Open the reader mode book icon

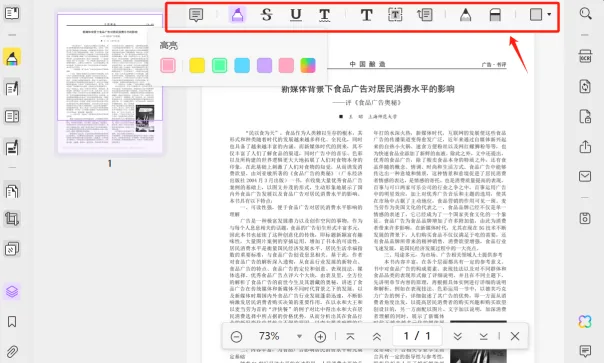[12, 13]
